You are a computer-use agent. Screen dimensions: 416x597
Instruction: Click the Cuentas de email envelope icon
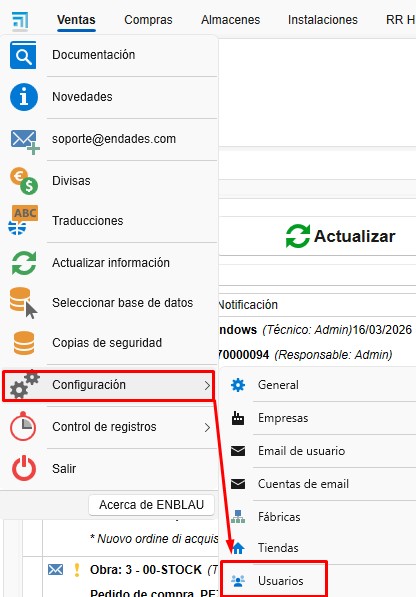(238, 484)
